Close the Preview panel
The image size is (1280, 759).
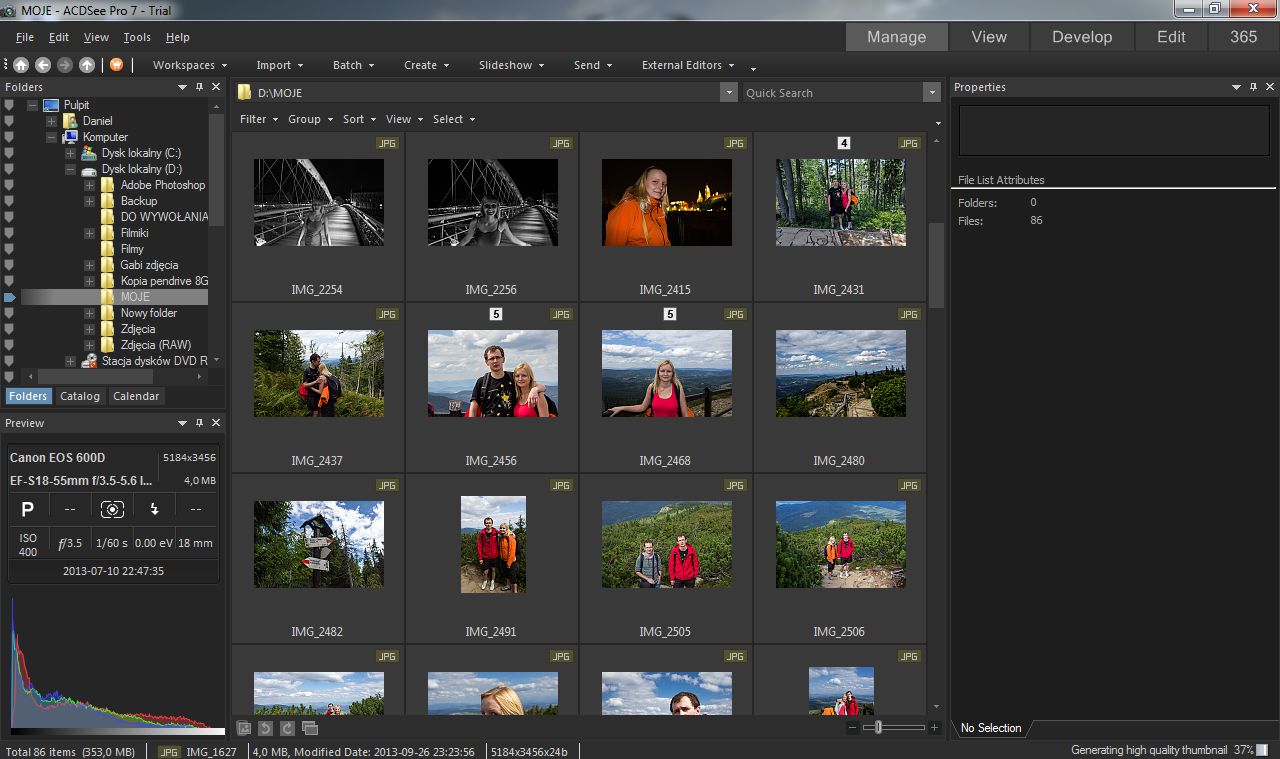(216, 423)
